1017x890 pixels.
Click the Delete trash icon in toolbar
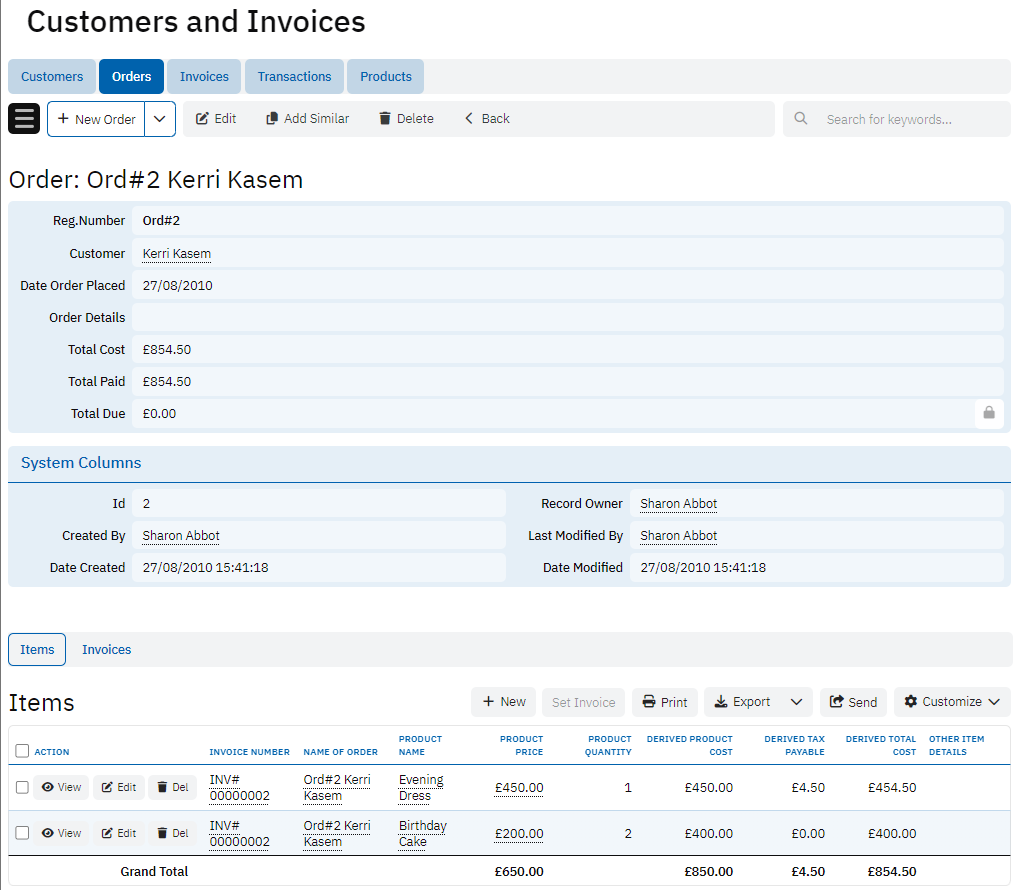[385, 119]
